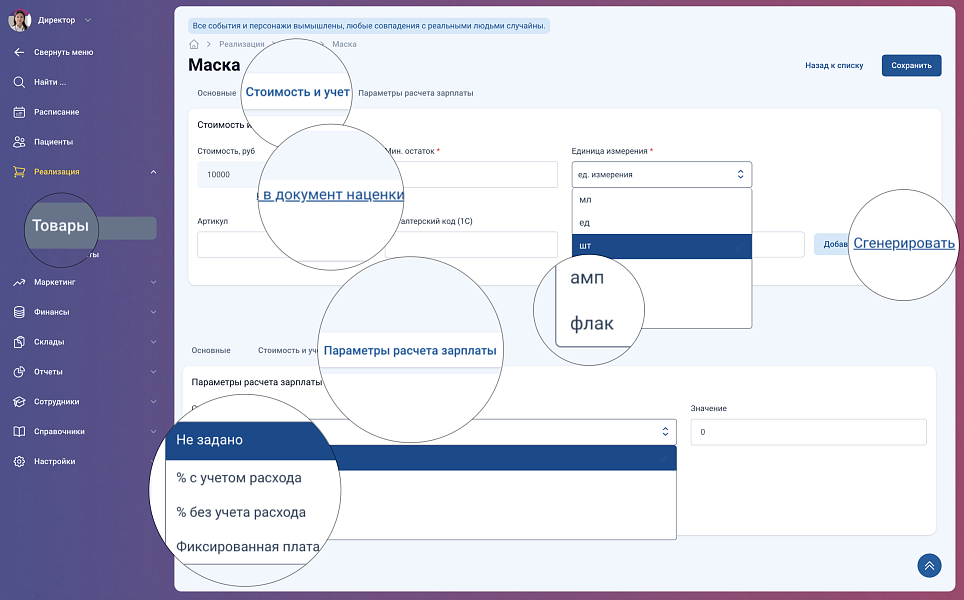Switch to the Основные tab
This screenshot has width=964, height=600.
tap(216, 93)
